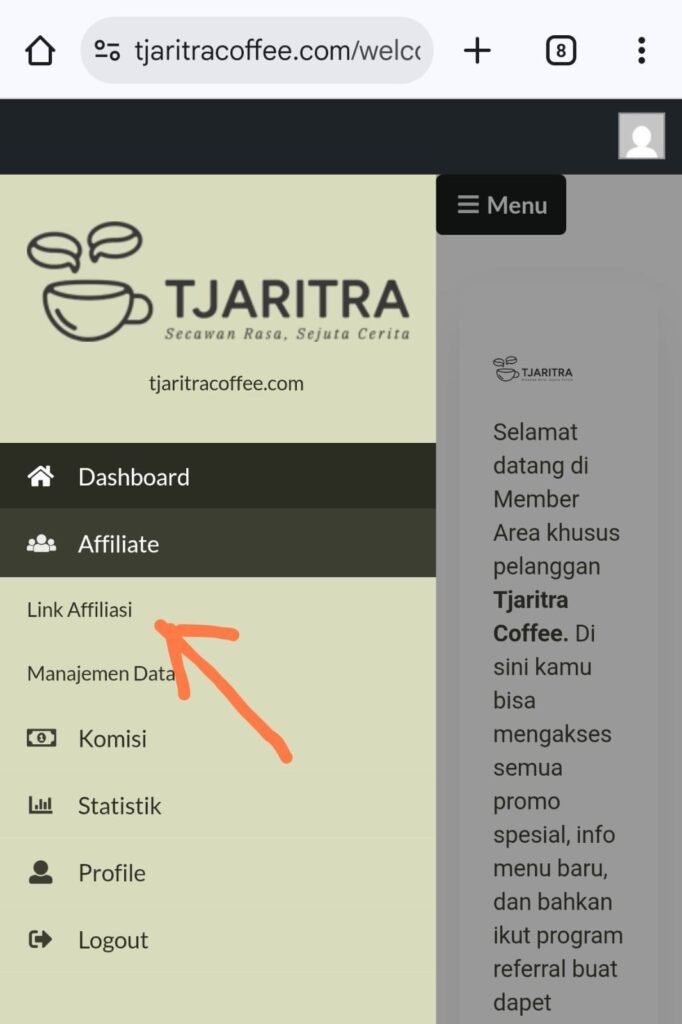The width and height of the screenshot is (682, 1024).
Task: Click the Profile person icon
Action: click(41, 872)
